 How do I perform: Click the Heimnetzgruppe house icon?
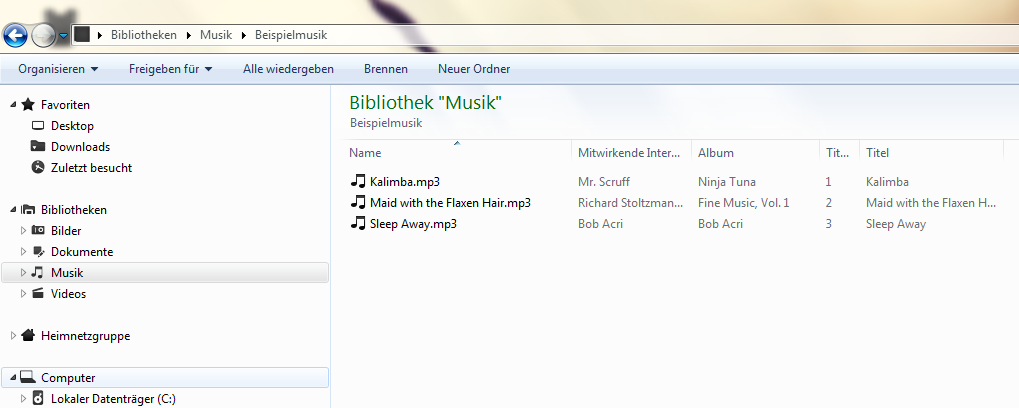(28, 335)
